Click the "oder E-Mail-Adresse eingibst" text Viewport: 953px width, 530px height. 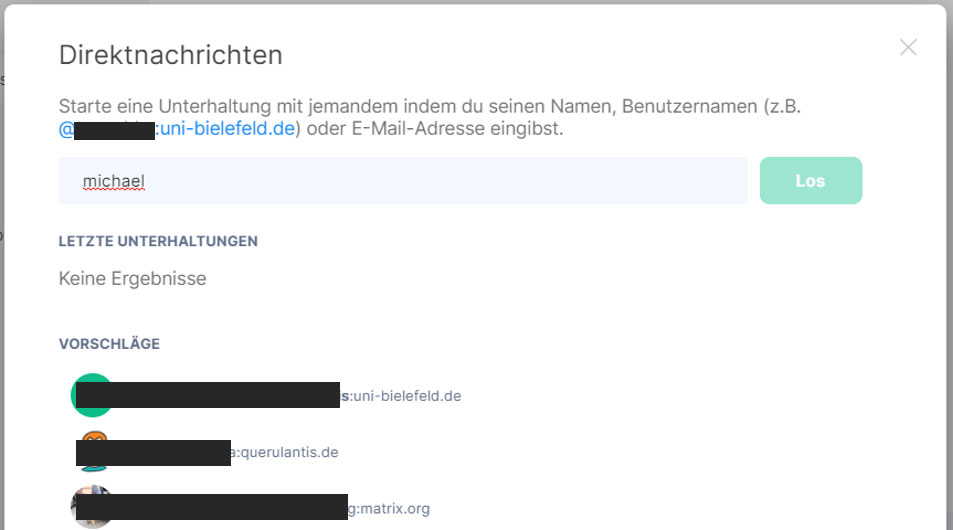point(435,129)
